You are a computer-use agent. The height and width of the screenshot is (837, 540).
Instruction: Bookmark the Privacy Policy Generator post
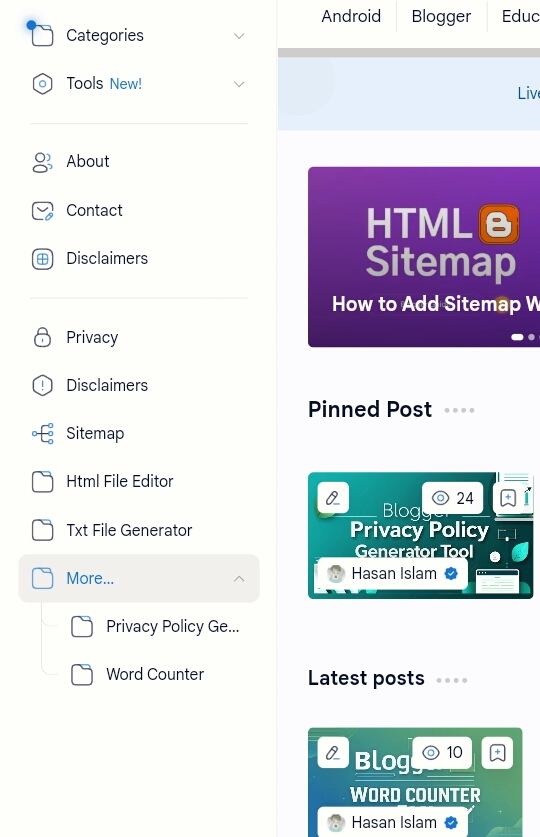click(508, 498)
